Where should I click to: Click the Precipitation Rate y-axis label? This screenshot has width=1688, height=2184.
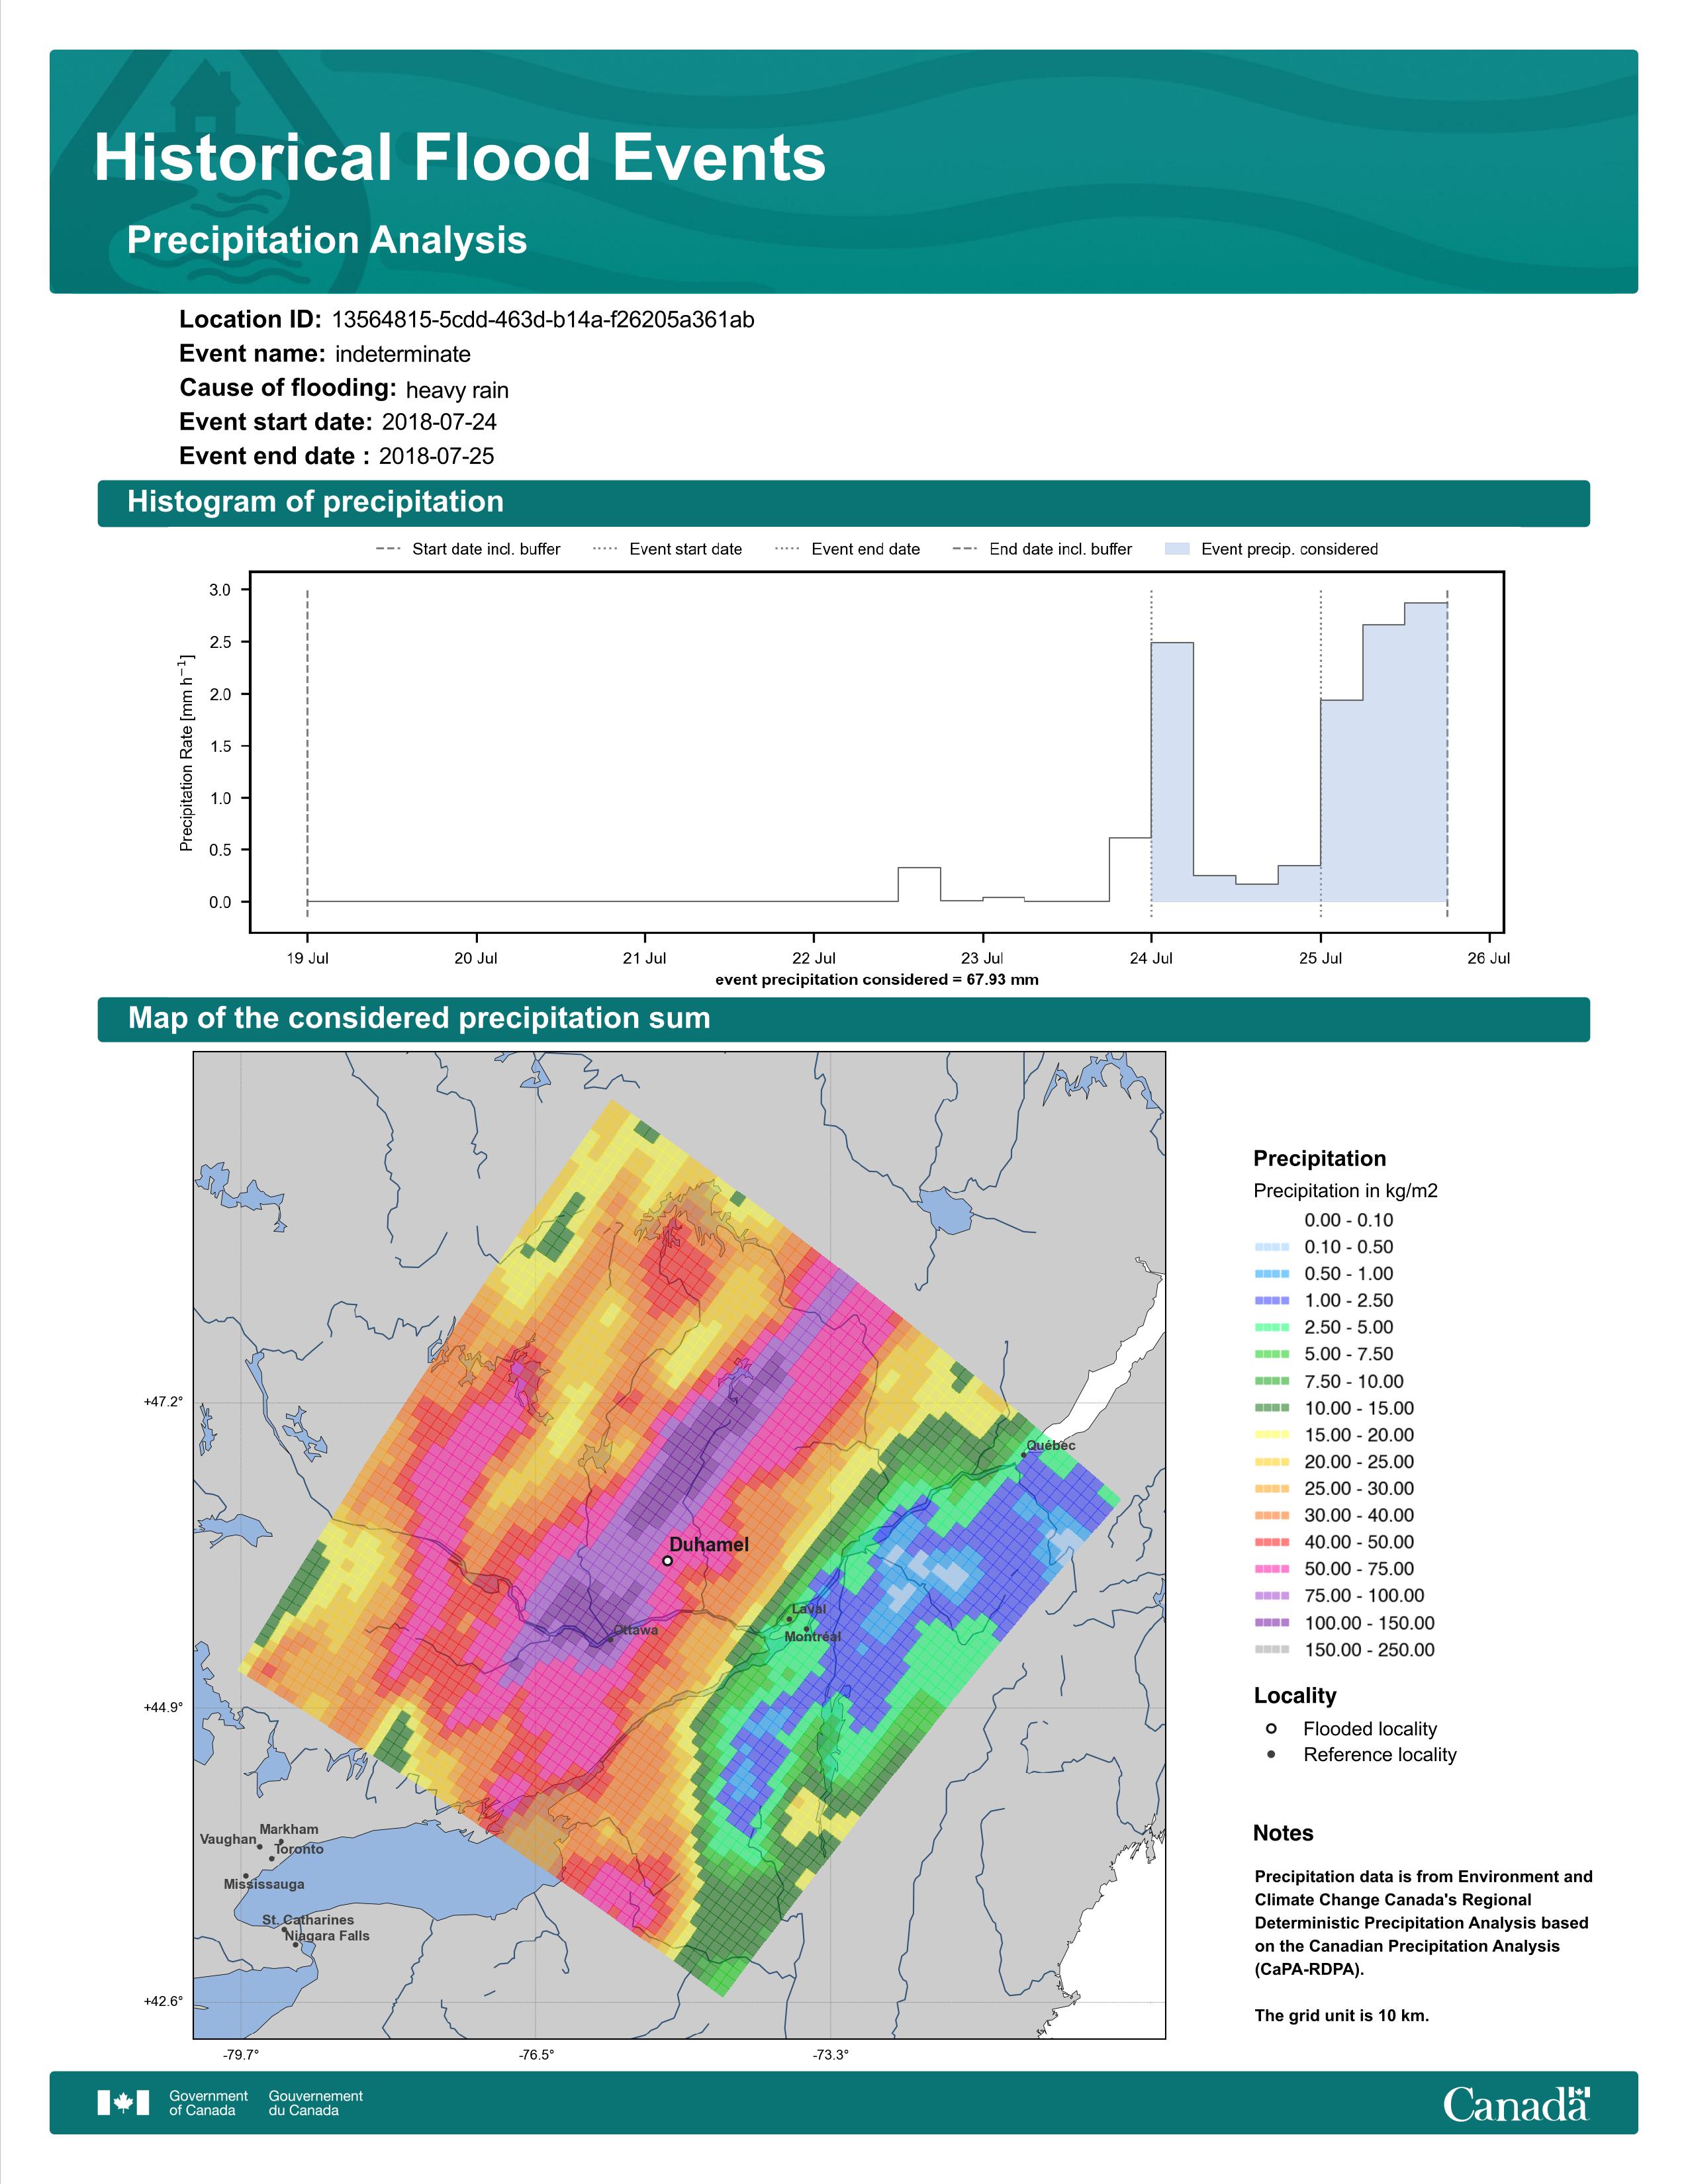(186, 753)
